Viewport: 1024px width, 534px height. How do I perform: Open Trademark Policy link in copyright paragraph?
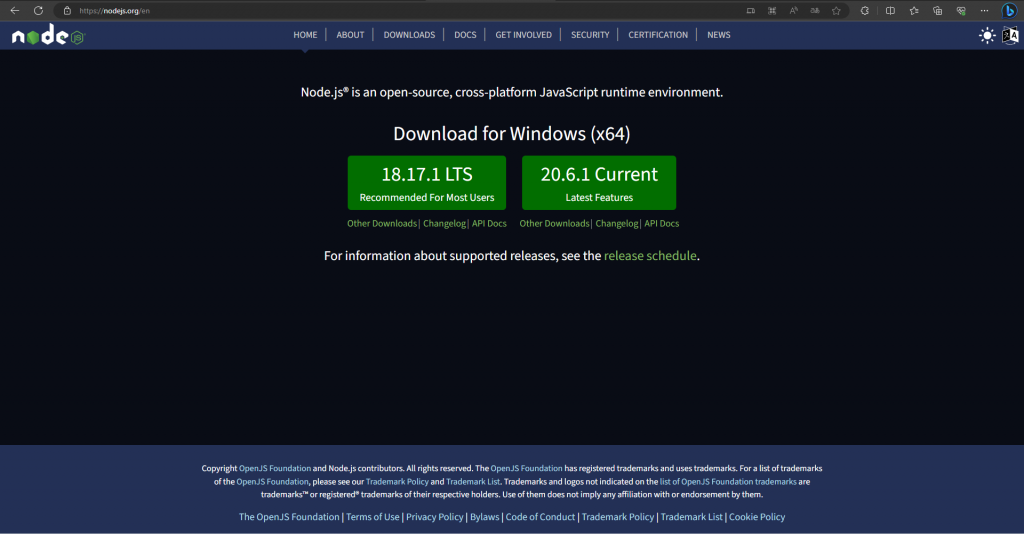coord(397,481)
